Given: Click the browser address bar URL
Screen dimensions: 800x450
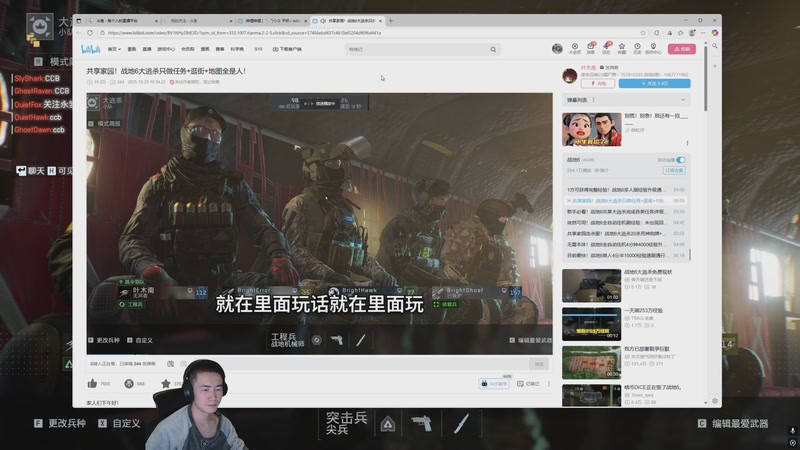Looking at the screenshot, I should (x=244, y=33).
